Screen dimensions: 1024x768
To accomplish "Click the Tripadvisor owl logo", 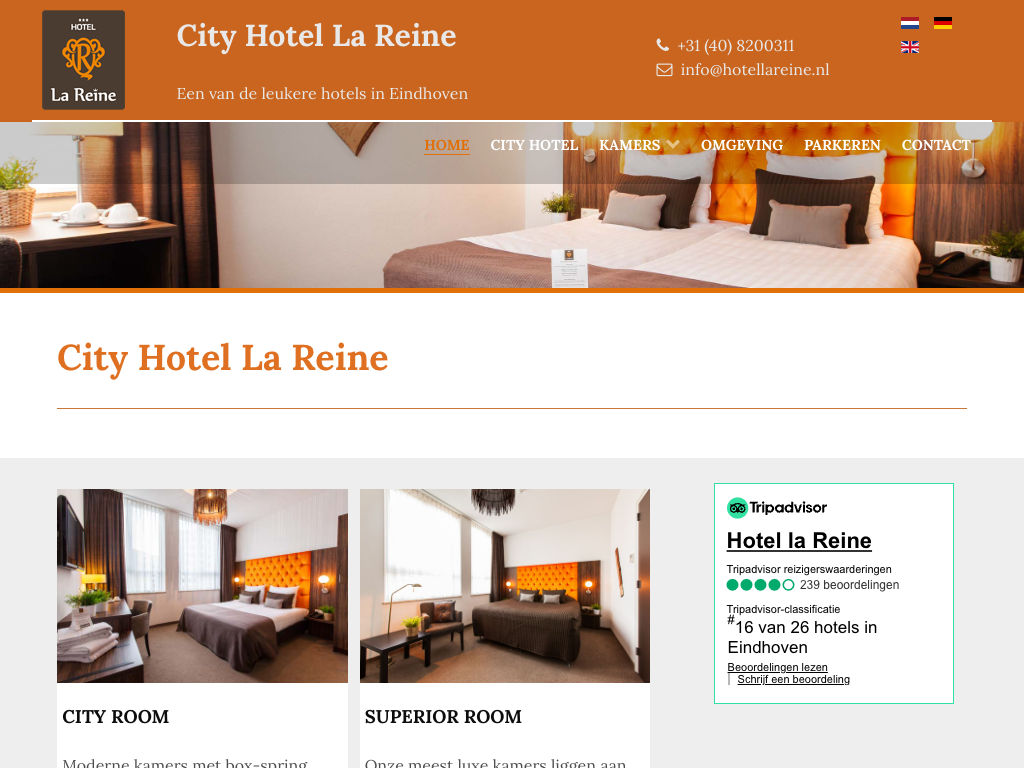I will pos(737,507).
